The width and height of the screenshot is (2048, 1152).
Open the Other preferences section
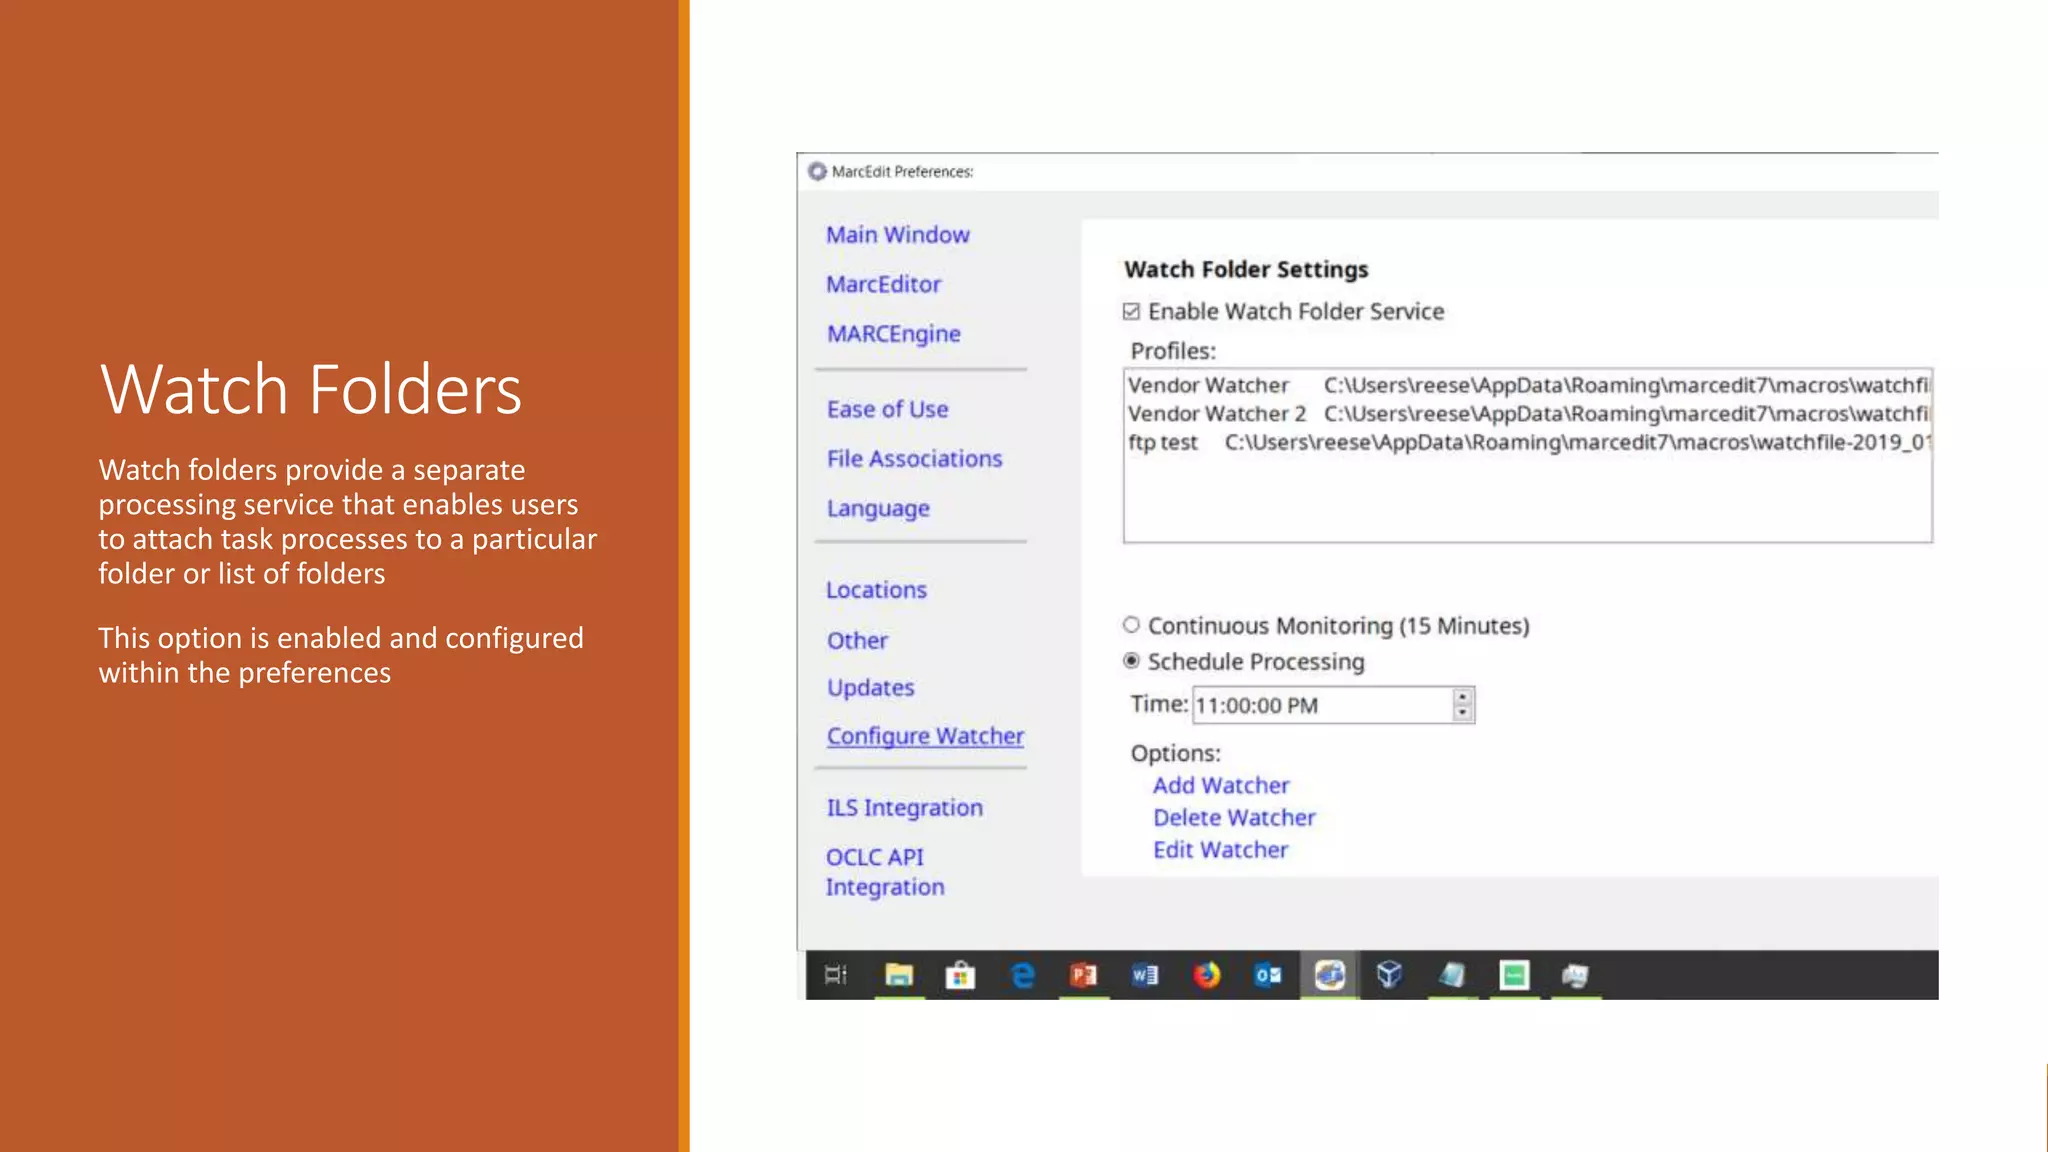click(x=857, y=640)
